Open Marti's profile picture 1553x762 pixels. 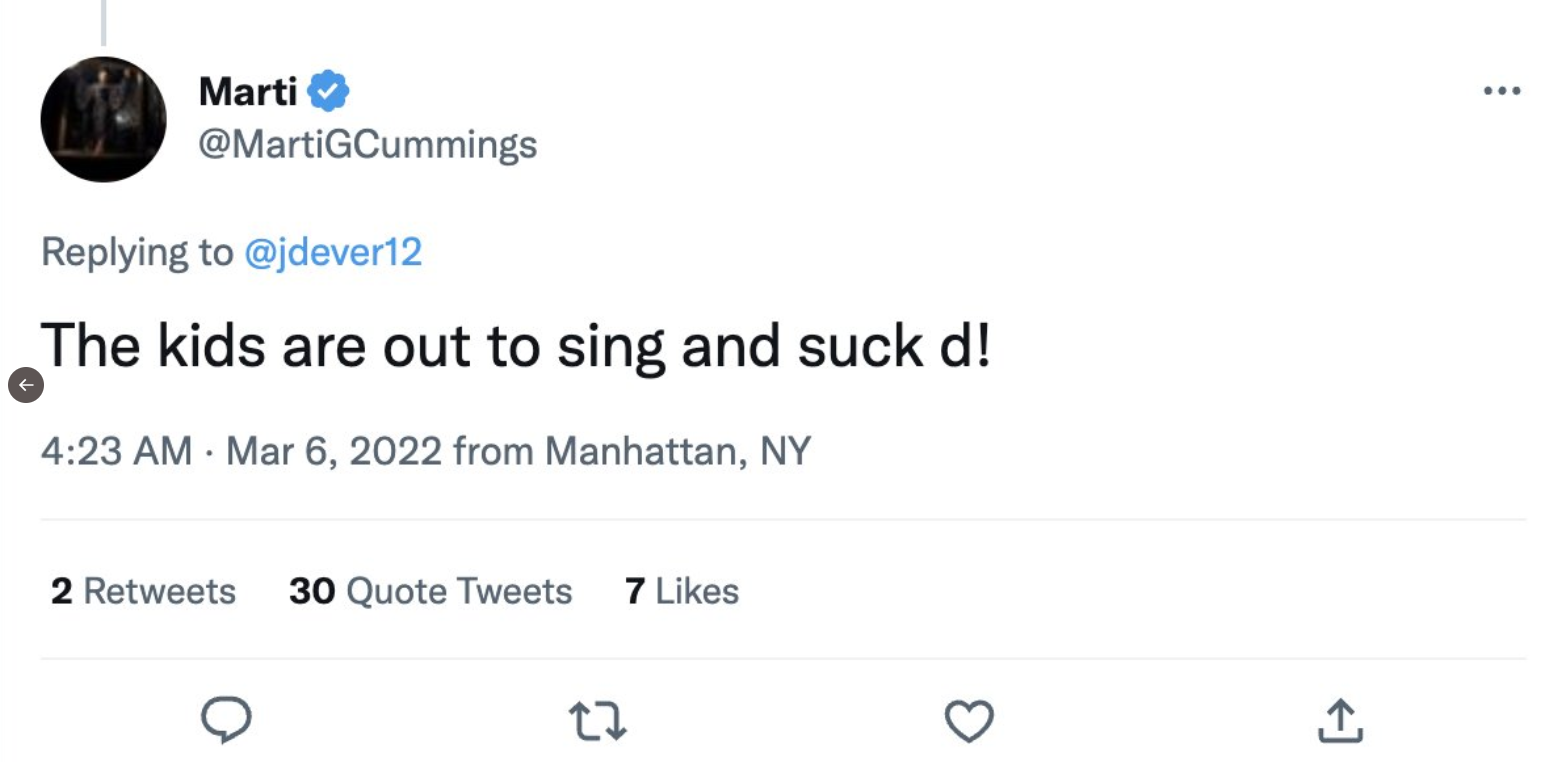(x=103, y=119)
